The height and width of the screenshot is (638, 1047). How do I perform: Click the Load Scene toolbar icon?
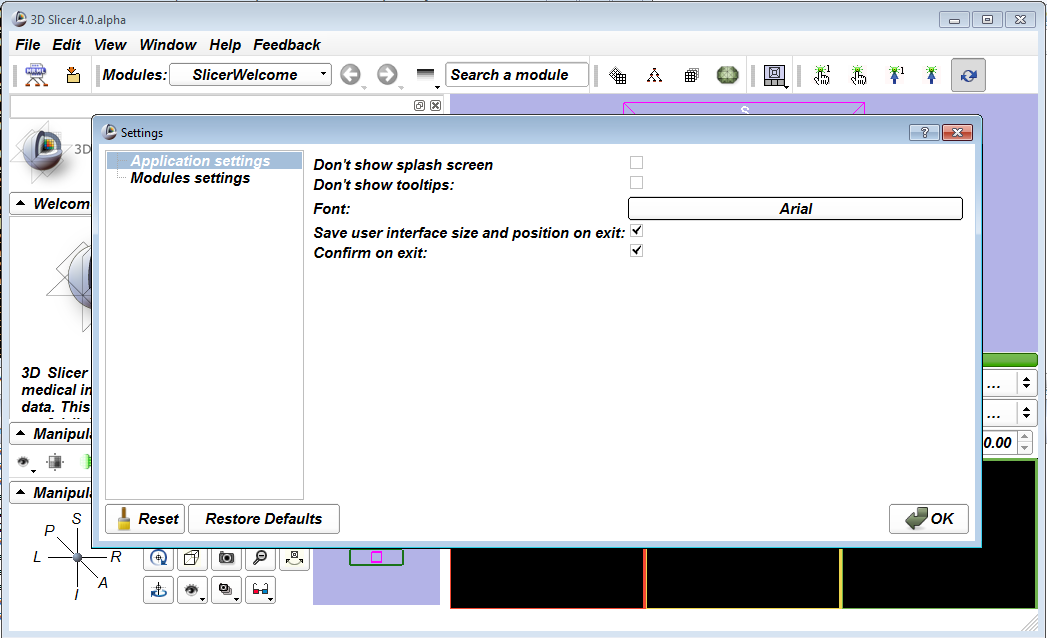(x=37, y=75)
